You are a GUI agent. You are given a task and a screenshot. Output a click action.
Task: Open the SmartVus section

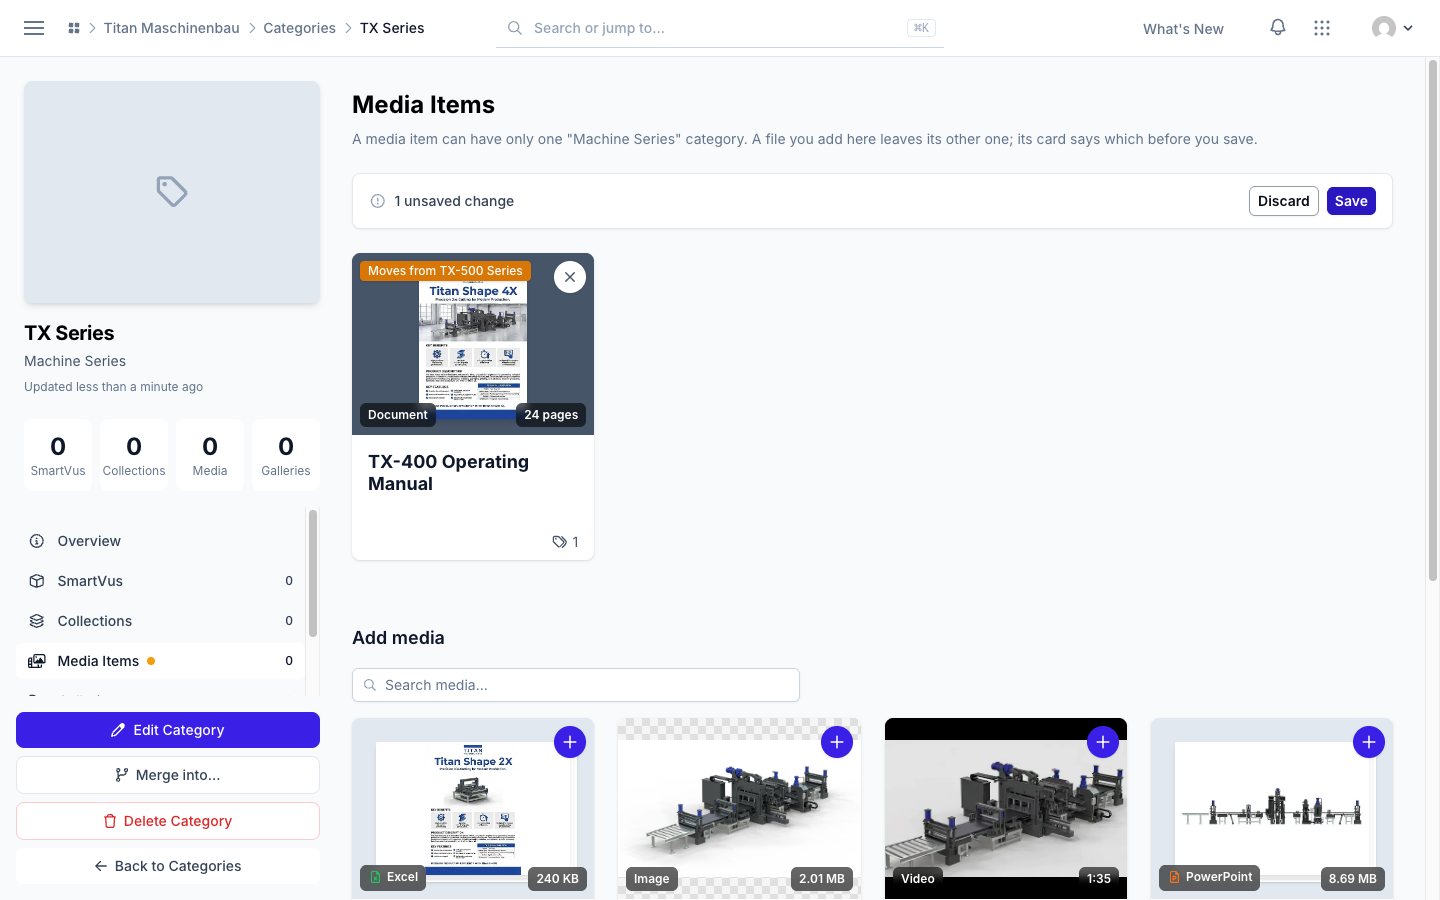coord(161,581)
